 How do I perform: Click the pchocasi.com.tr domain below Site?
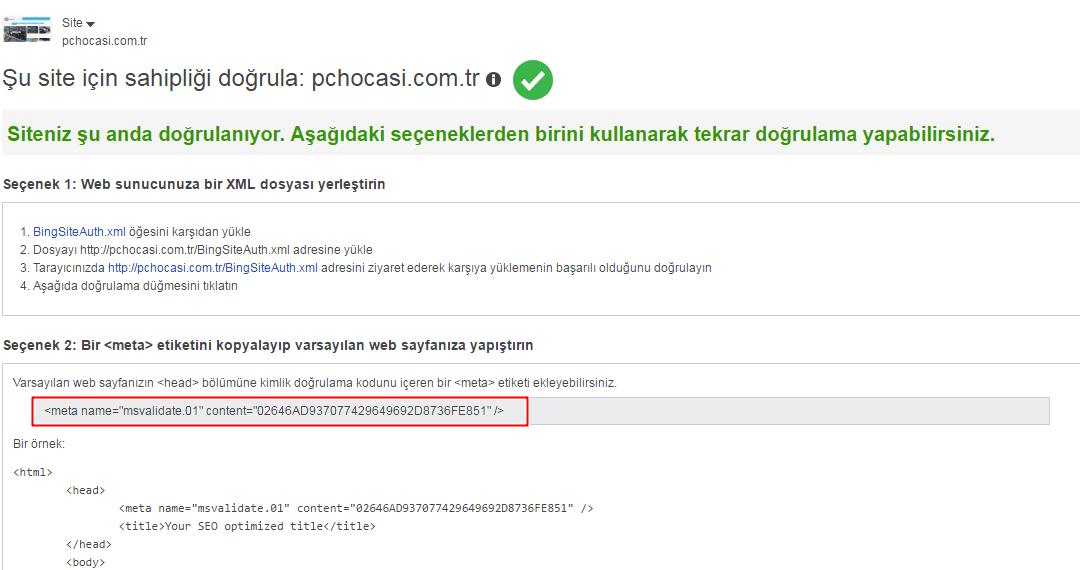104,41
